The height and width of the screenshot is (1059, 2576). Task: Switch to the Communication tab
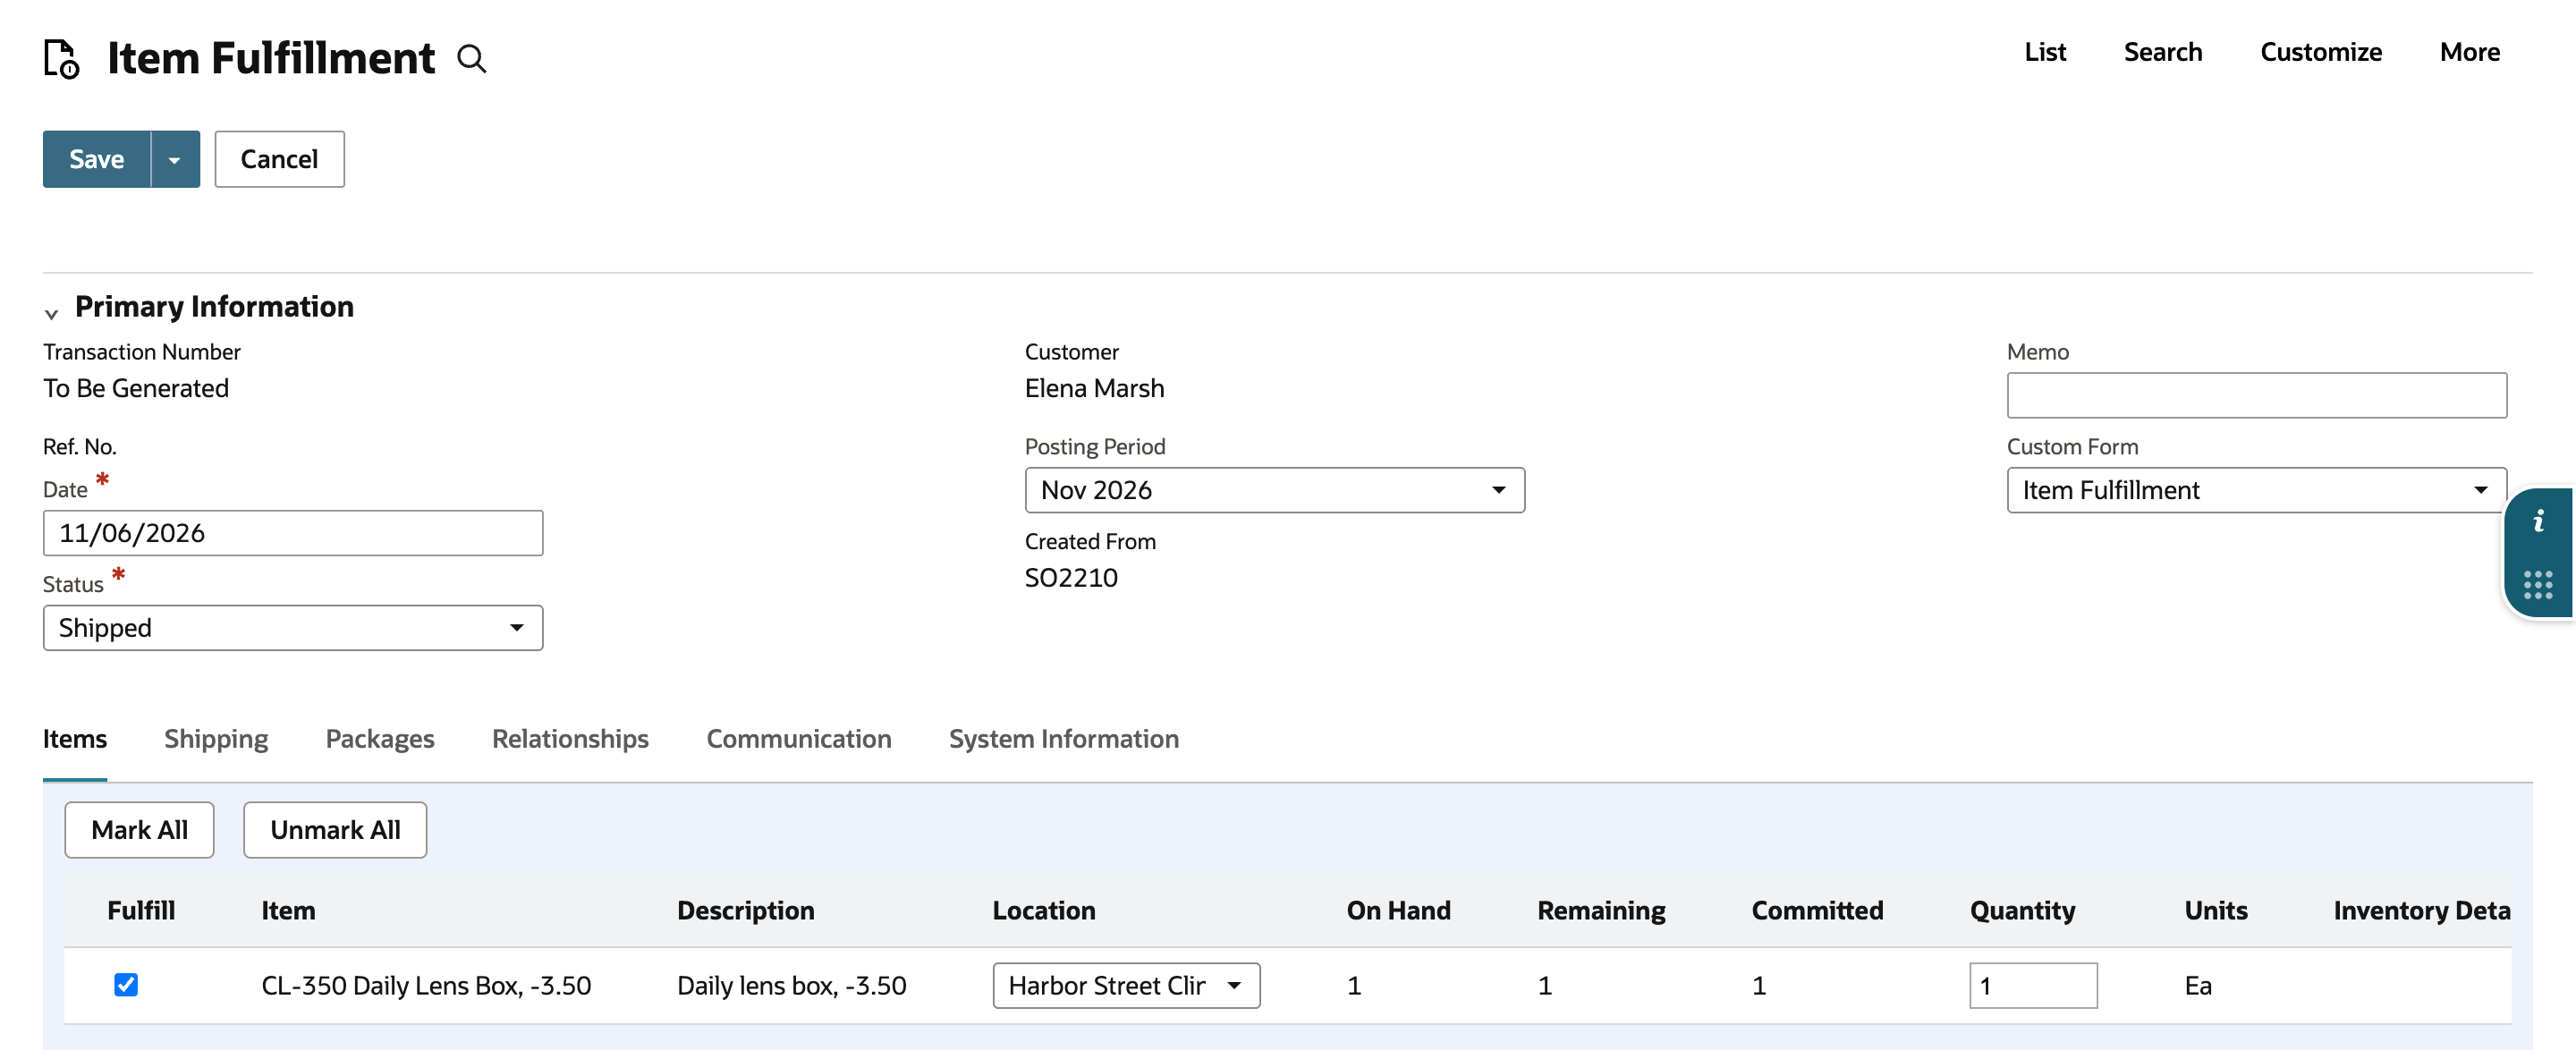(x=799, y=739)
